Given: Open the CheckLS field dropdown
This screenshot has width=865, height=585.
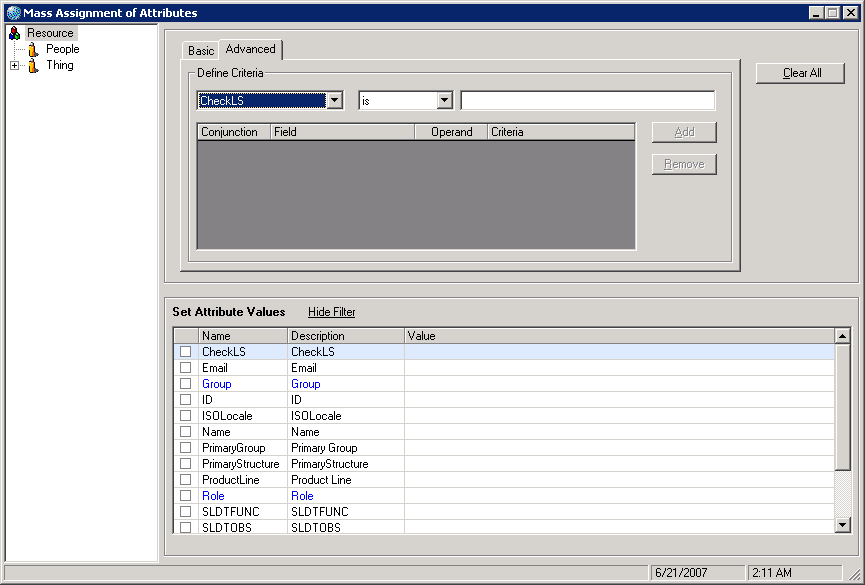Looking at the screenshot, I should click(334, 100).
